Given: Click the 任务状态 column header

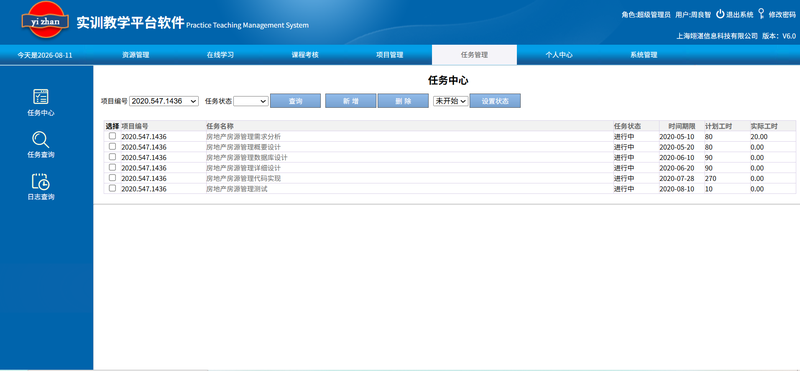Looking at the screenshot, I should [628, 126].
